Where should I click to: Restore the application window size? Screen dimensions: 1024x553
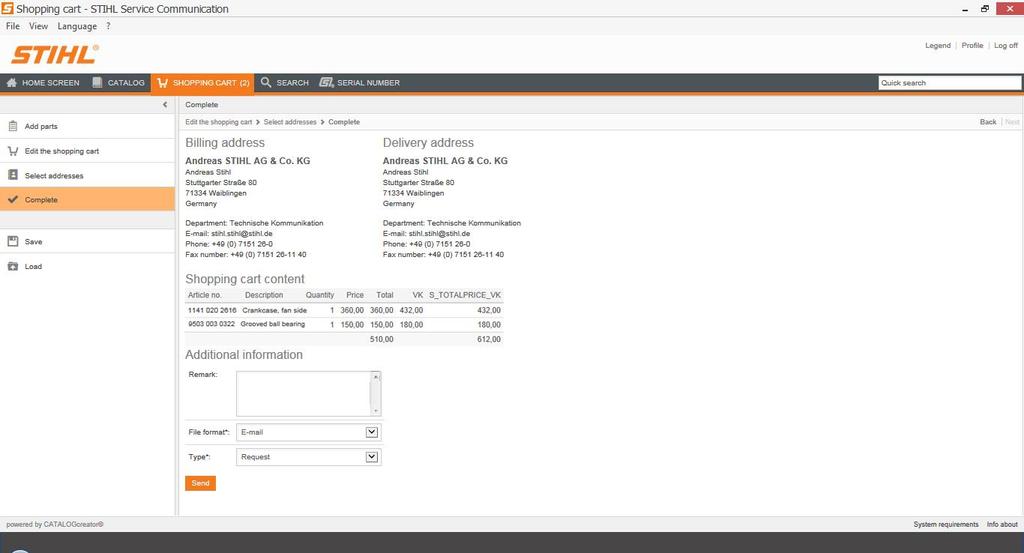[x=985, y=8]
